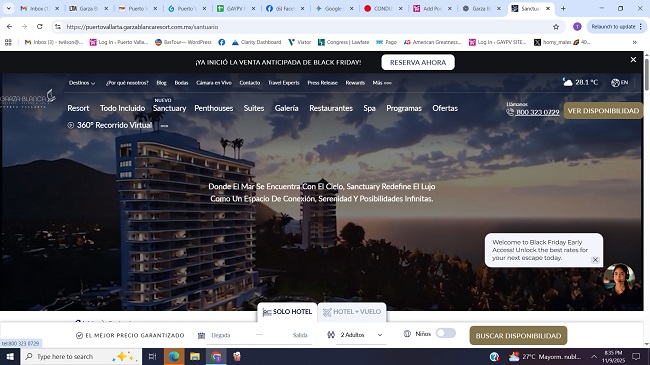Screen dimensions: 650x365
Task: Open the Todo Incluido menu
Action: pos(122,108)
